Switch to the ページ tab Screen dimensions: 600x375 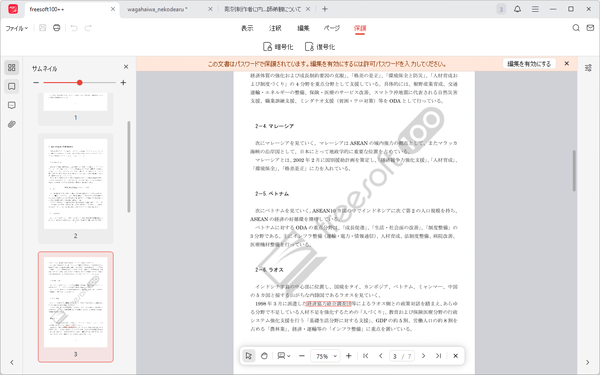click(332, 28)
